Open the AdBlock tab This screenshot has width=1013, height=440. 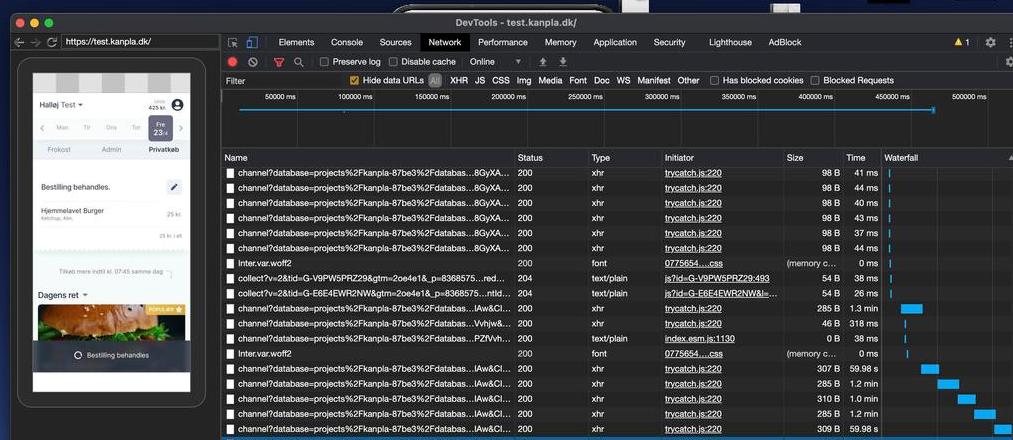[785, 43]
